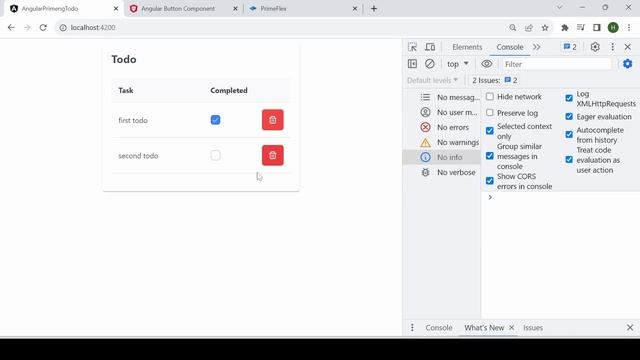640x360 pixels.
Task: Toggle blue console settings gear
Action: 628,64
